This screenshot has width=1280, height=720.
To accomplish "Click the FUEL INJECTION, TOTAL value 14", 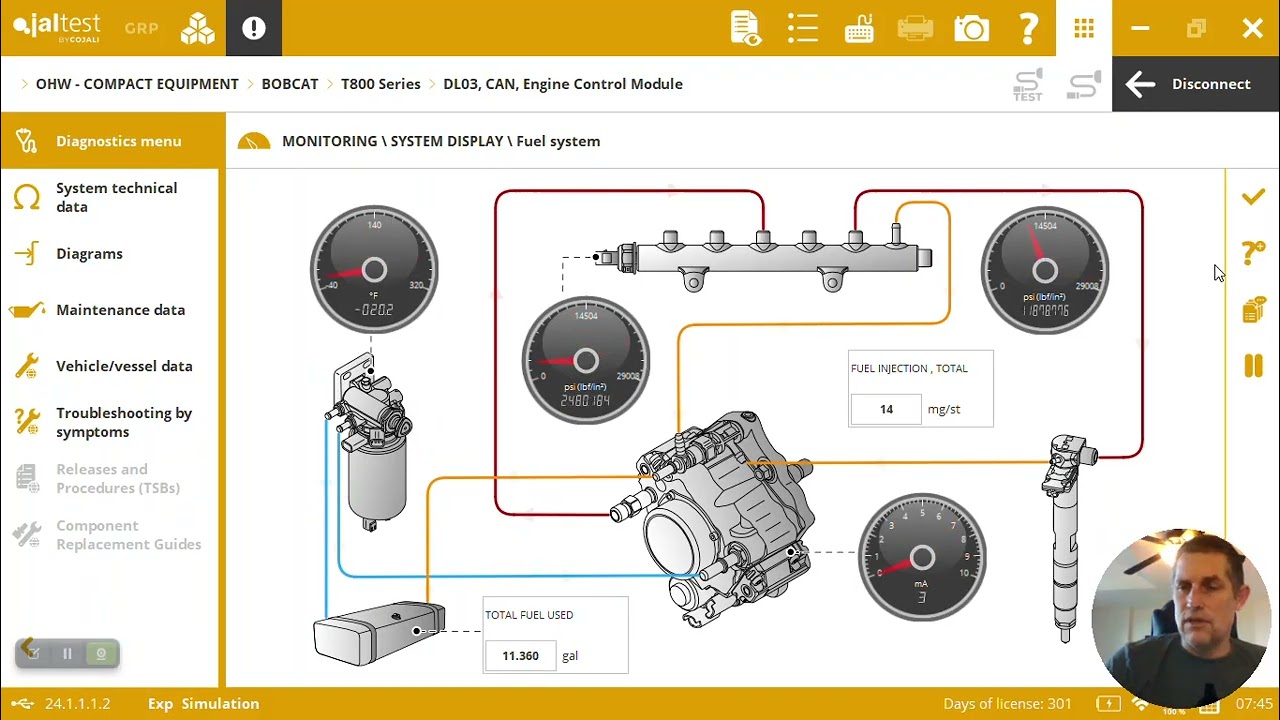I will pyautogui.click(x=886, y=409).
